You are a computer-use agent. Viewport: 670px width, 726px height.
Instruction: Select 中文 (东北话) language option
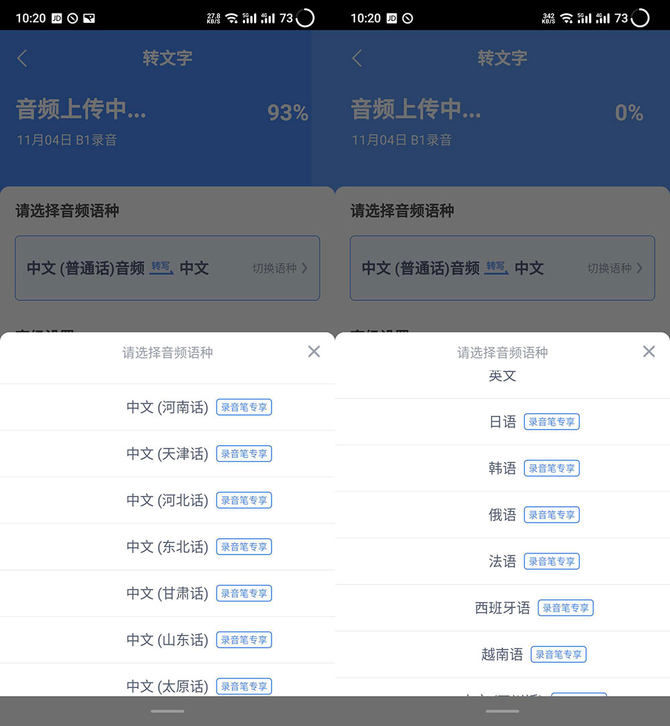[x=168, y=547]
